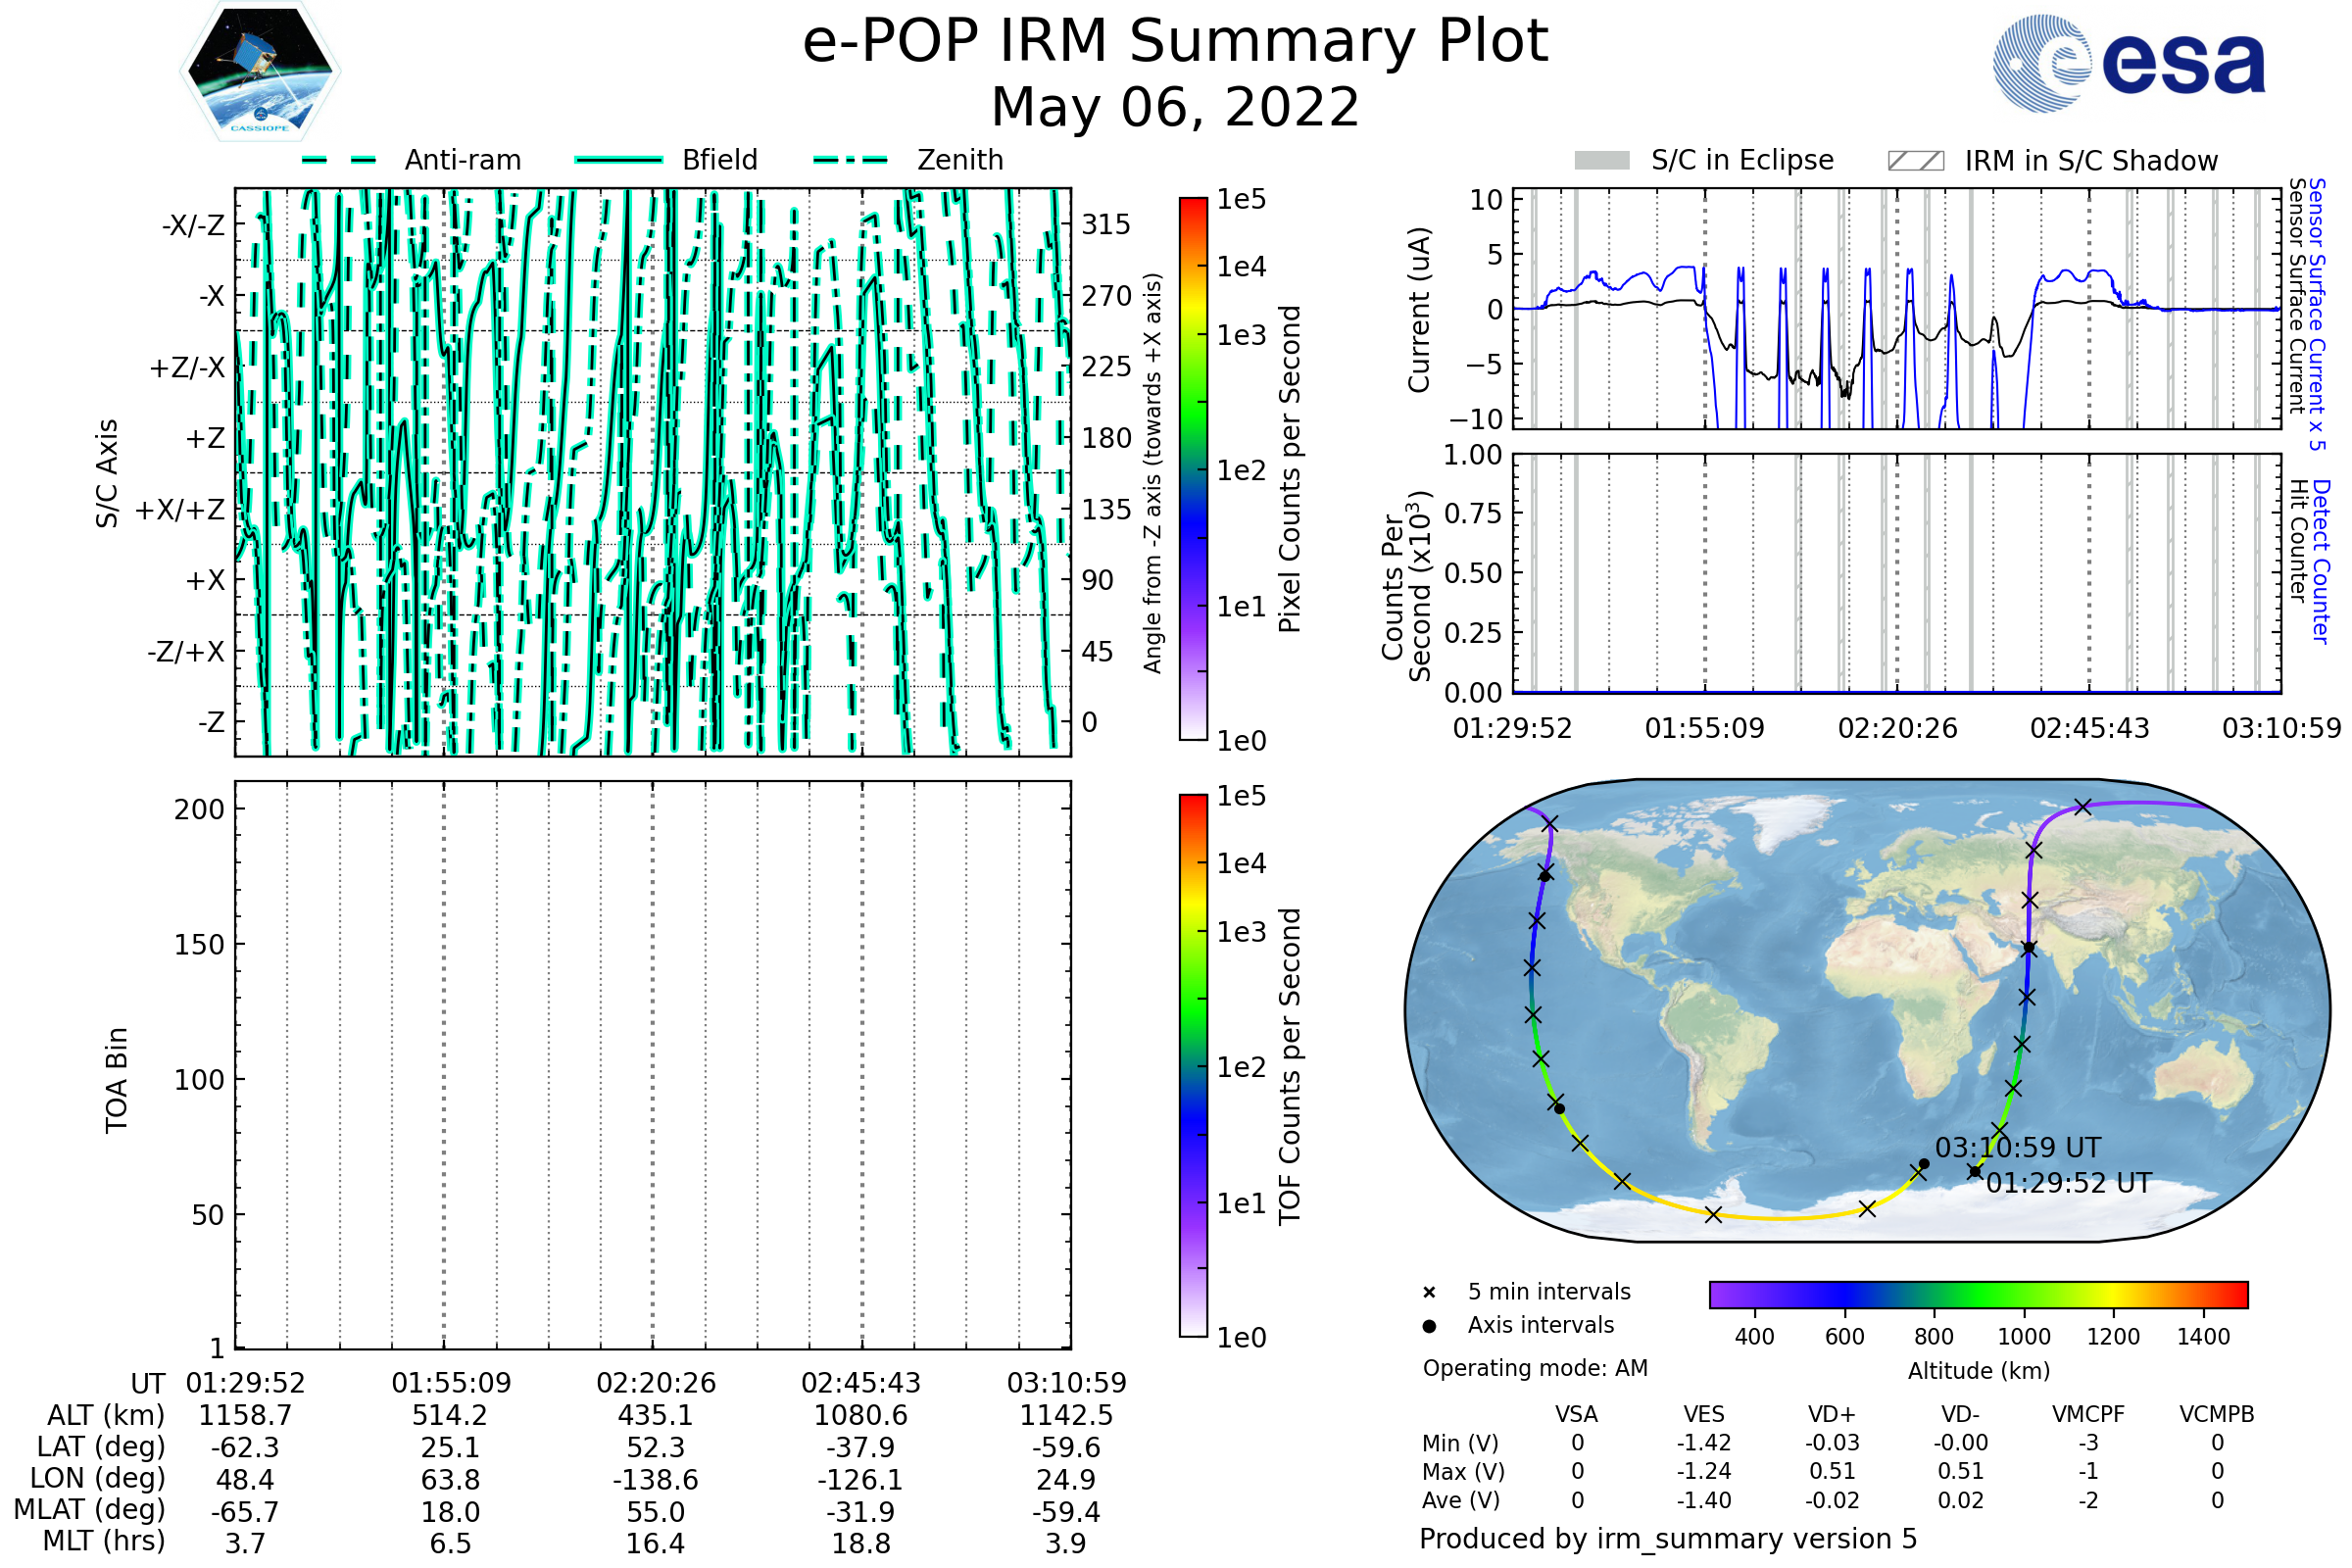Click the 5 min intervals cross marker
Screen dimensions: 2352x1568
click(x=1429, y=1293)
